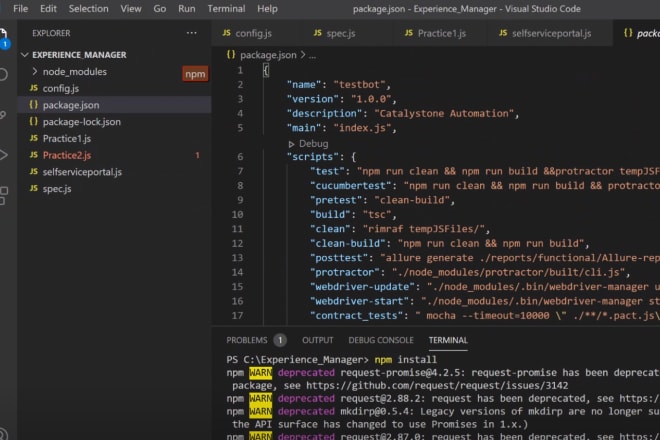The image size is (660, 440).
Task: Click the "protractor" key on line 14
Action: coord(345,272)
